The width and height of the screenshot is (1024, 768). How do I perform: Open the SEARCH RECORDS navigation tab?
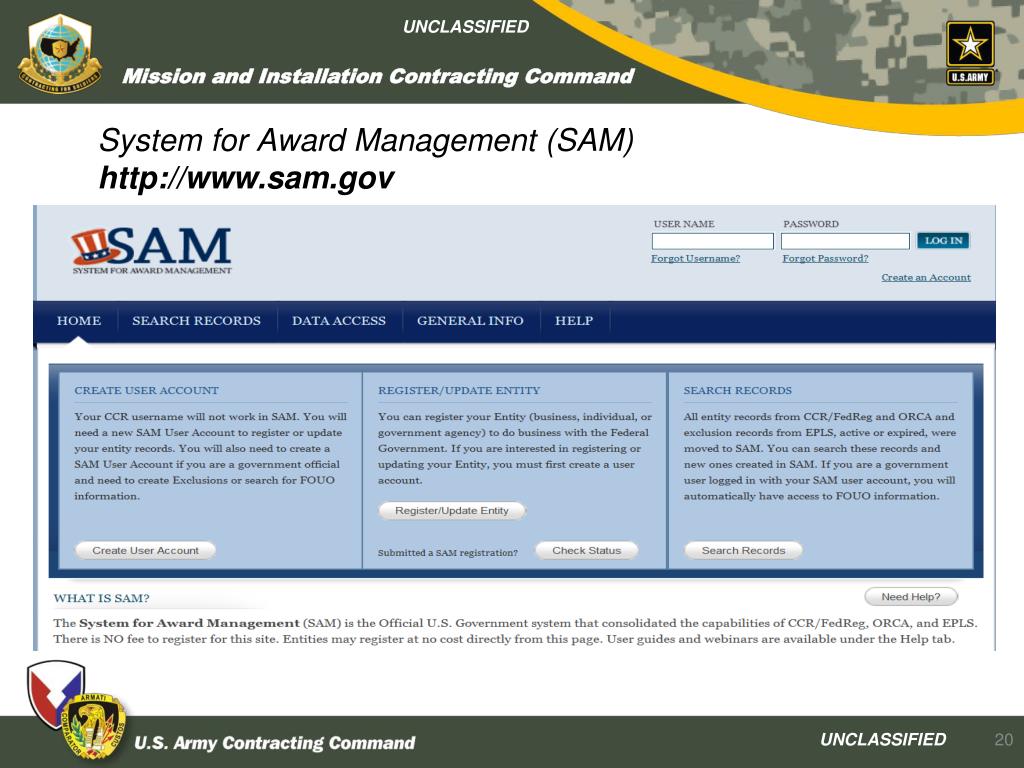point(197,321)
